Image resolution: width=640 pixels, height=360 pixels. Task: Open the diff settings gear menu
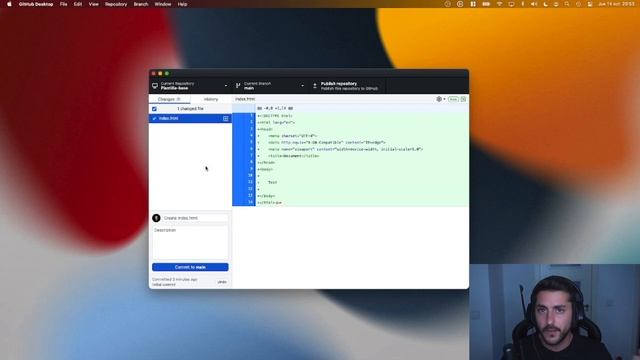point(440,99)
